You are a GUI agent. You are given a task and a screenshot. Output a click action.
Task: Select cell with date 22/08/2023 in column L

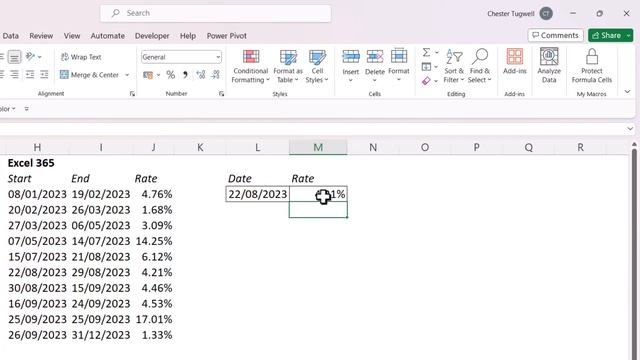point(258,194)
